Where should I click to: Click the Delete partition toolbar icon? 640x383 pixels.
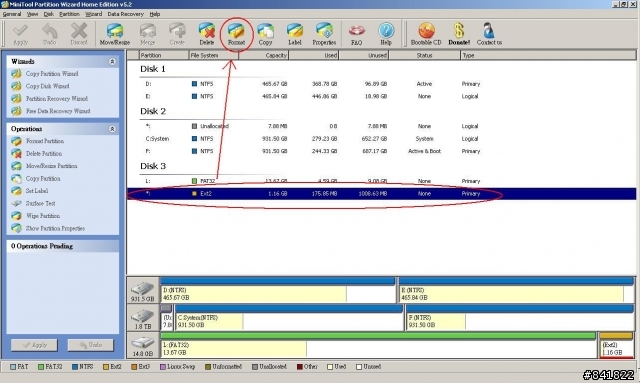pos(207,34)
